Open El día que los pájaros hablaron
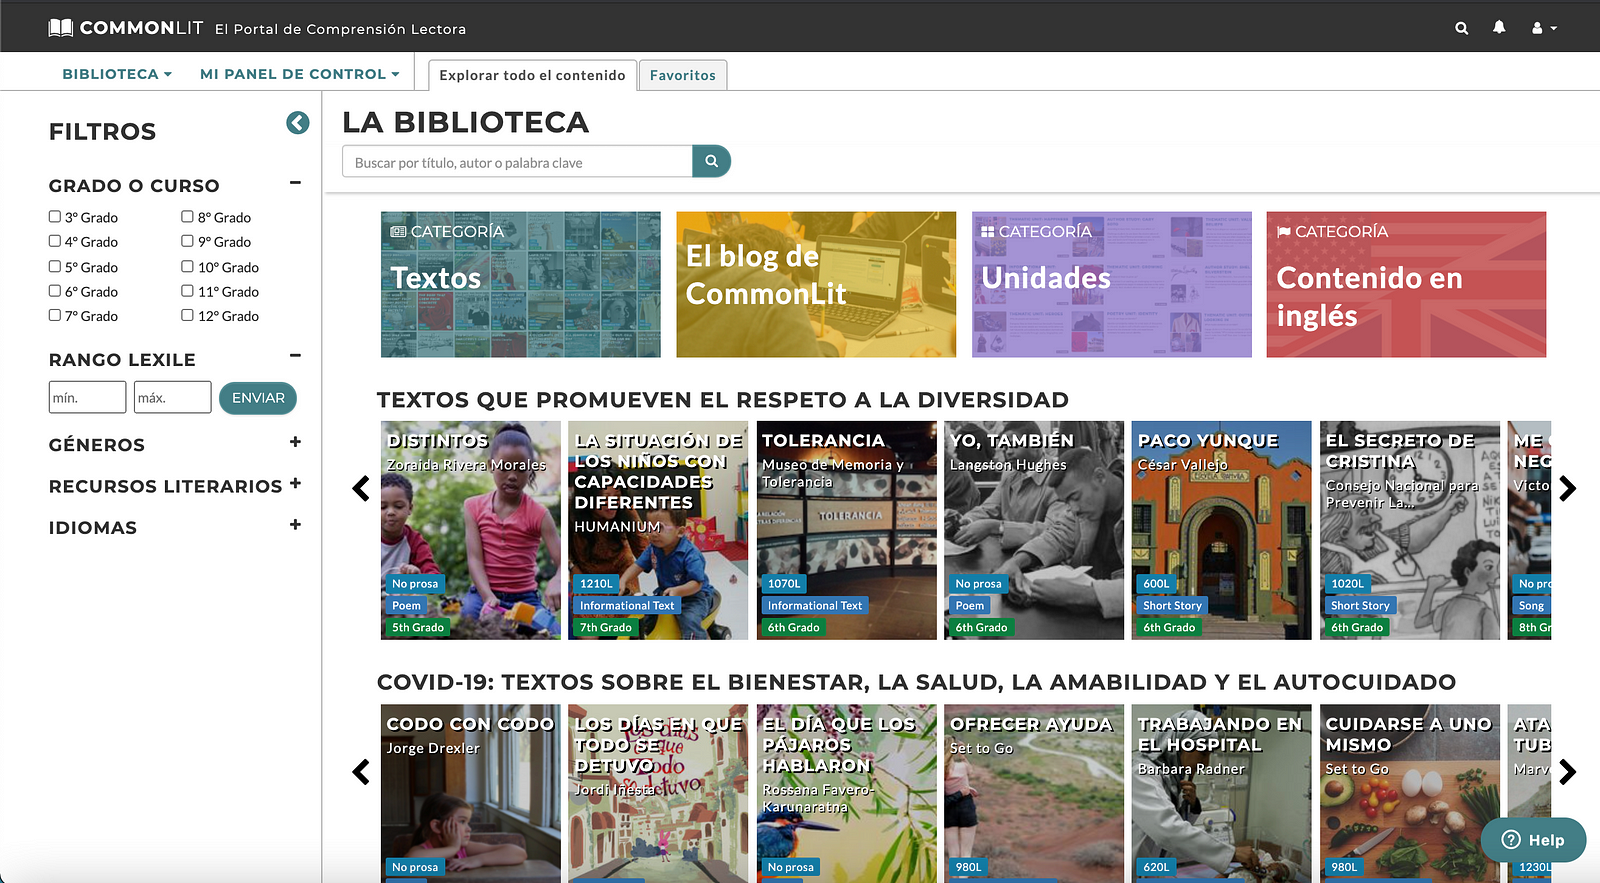 846,793
